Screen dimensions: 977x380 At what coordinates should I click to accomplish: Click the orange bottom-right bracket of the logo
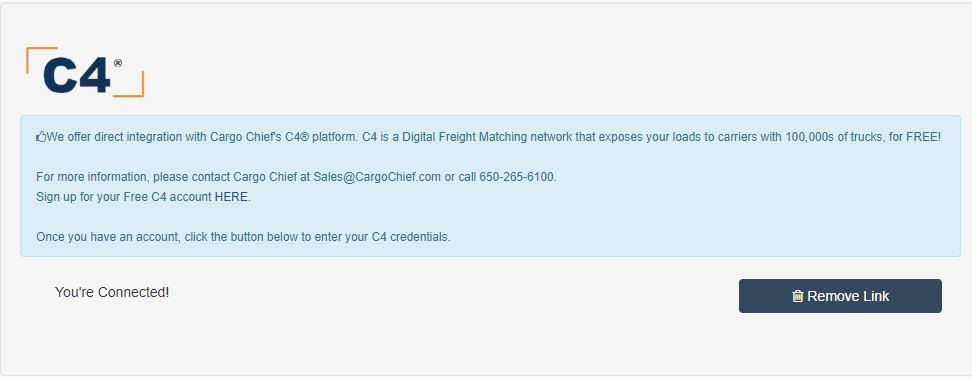coord(129,85)
